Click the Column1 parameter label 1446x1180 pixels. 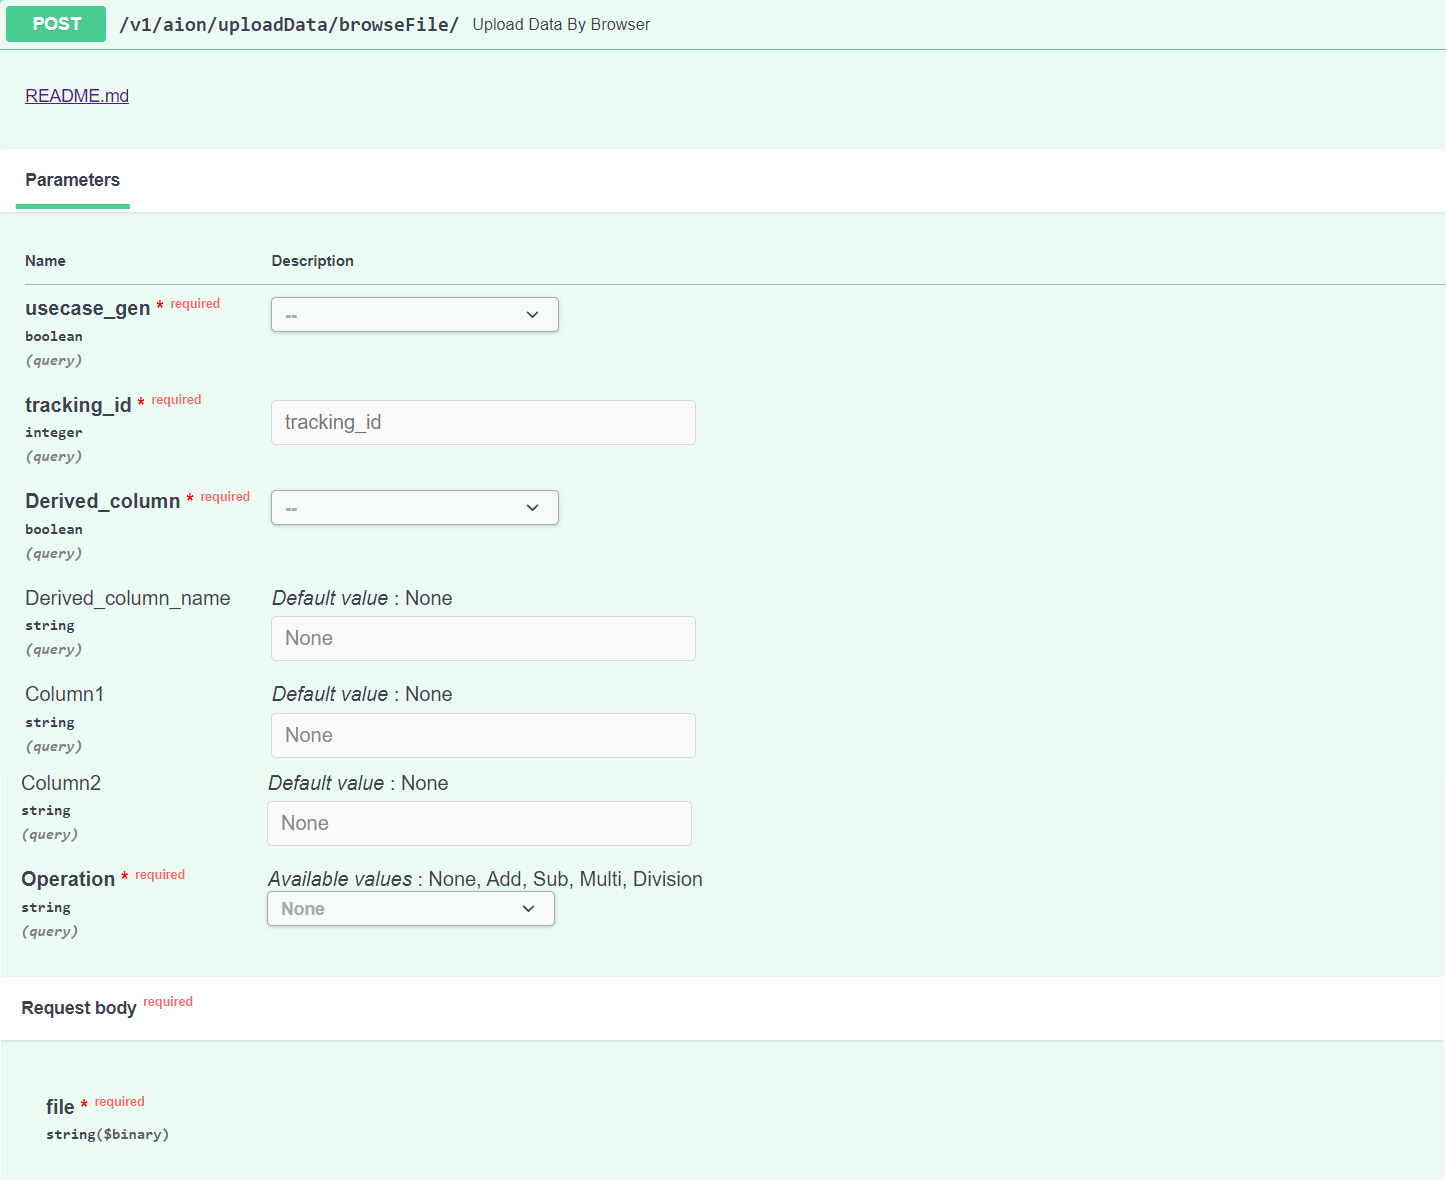point(65,694)
